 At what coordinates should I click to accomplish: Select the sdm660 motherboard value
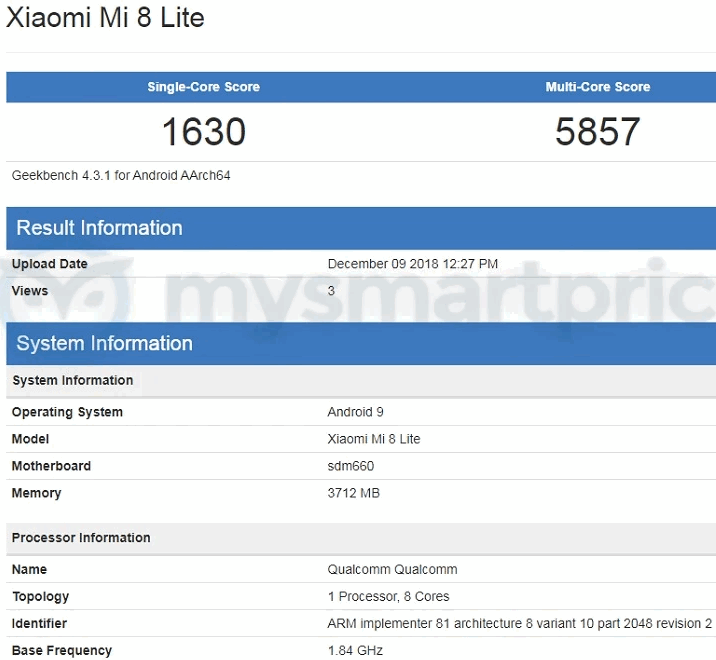click(351, 466)
